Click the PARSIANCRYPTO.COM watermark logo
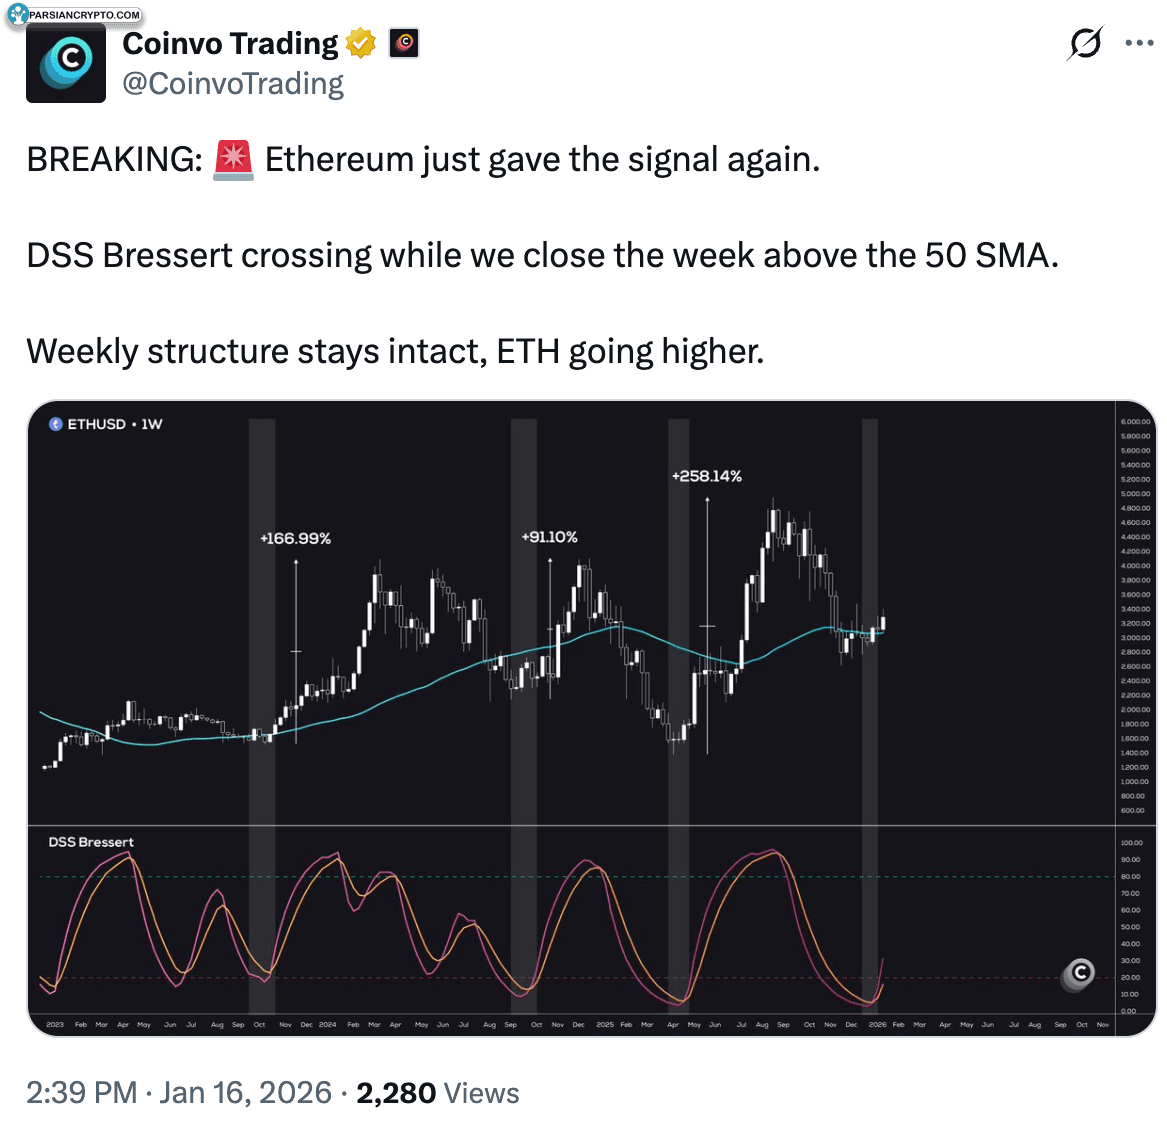Image resolution: width=1167 pixels, height=1129 pixels. pos(18,14)
